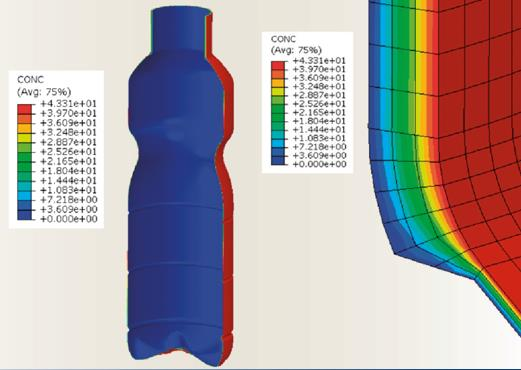Click the red +4.331e+01 swatch in left legend
The image size is (521, 370).
[x=24, y=109]
